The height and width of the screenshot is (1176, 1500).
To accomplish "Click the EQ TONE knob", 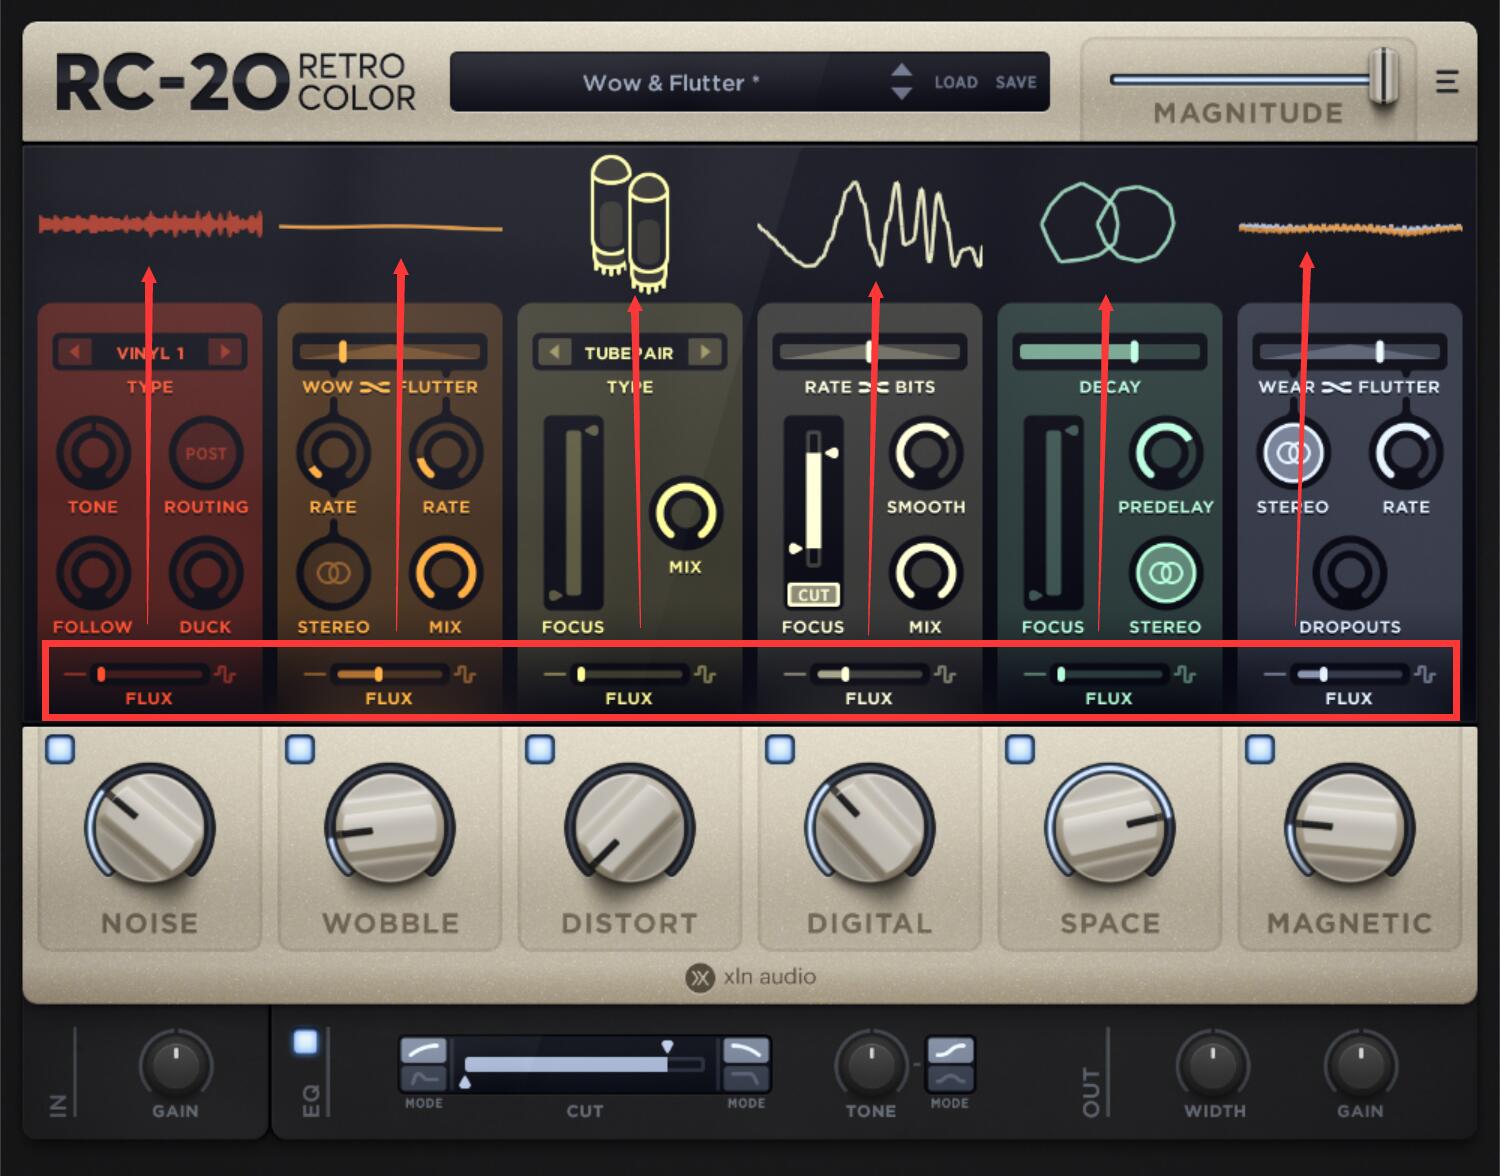I will (x=871, y=1064).
